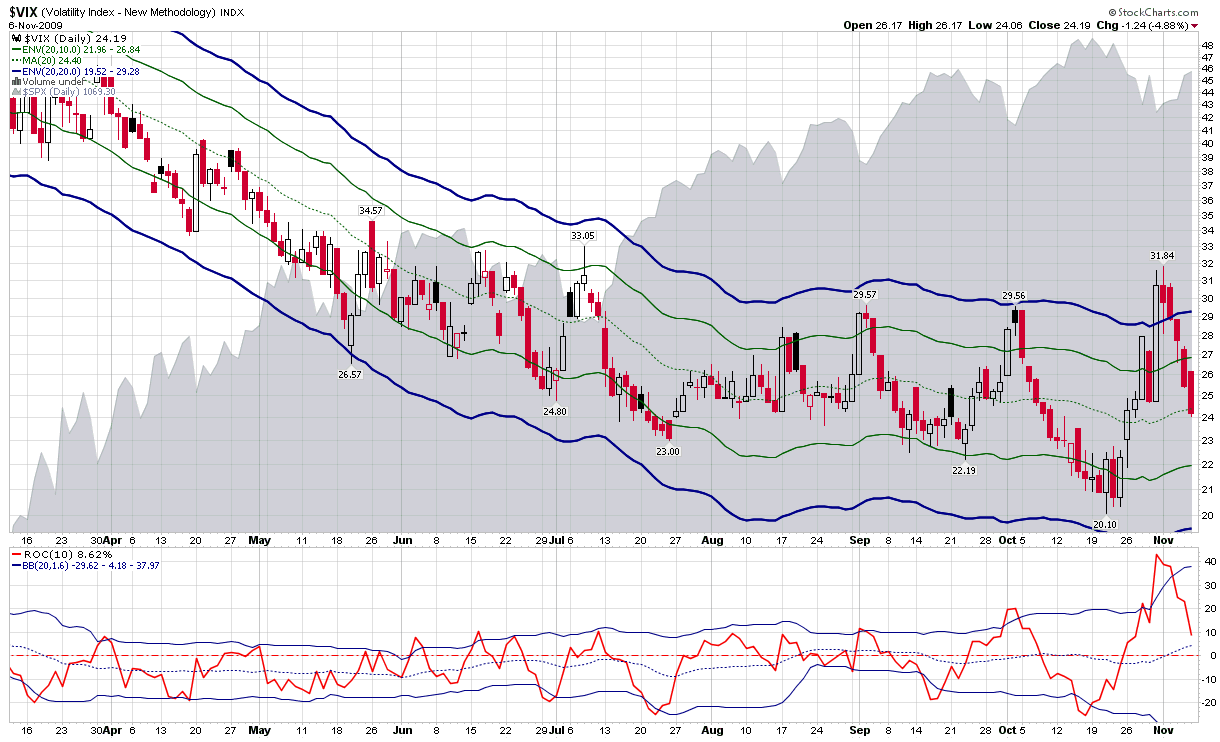Click the 23.00 low annotation
Viewport: 1220px width, 742px height.
pos(667,452)
